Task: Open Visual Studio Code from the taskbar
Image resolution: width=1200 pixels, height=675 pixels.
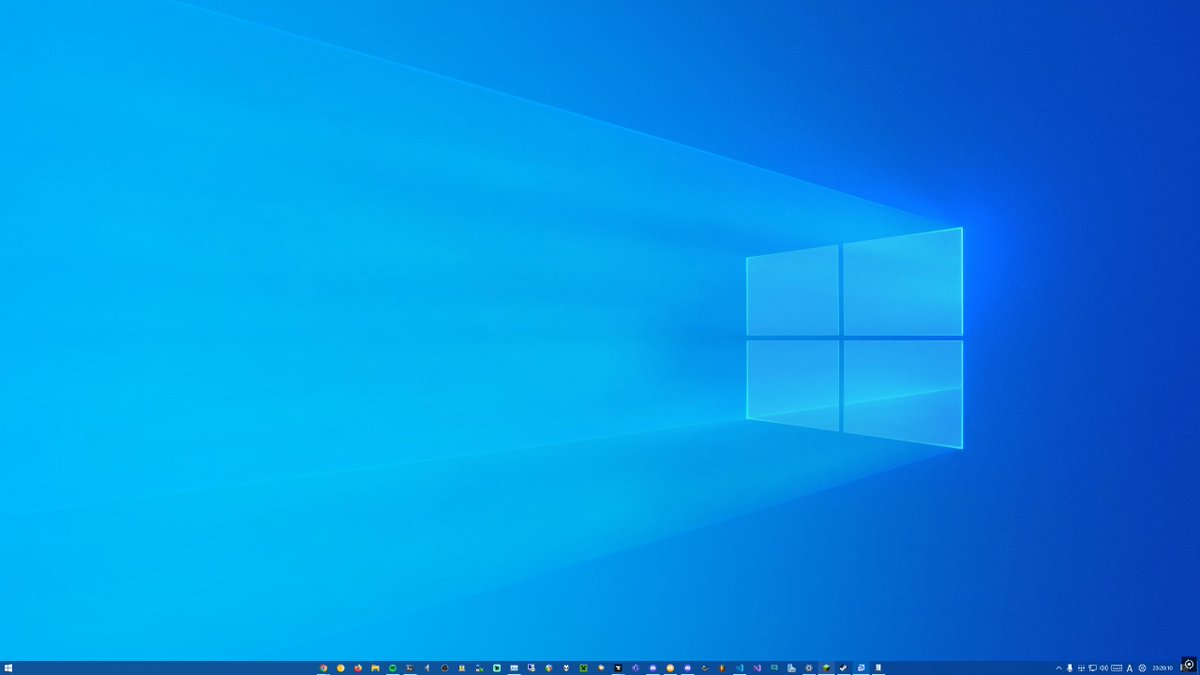Action: pos(740,668)
